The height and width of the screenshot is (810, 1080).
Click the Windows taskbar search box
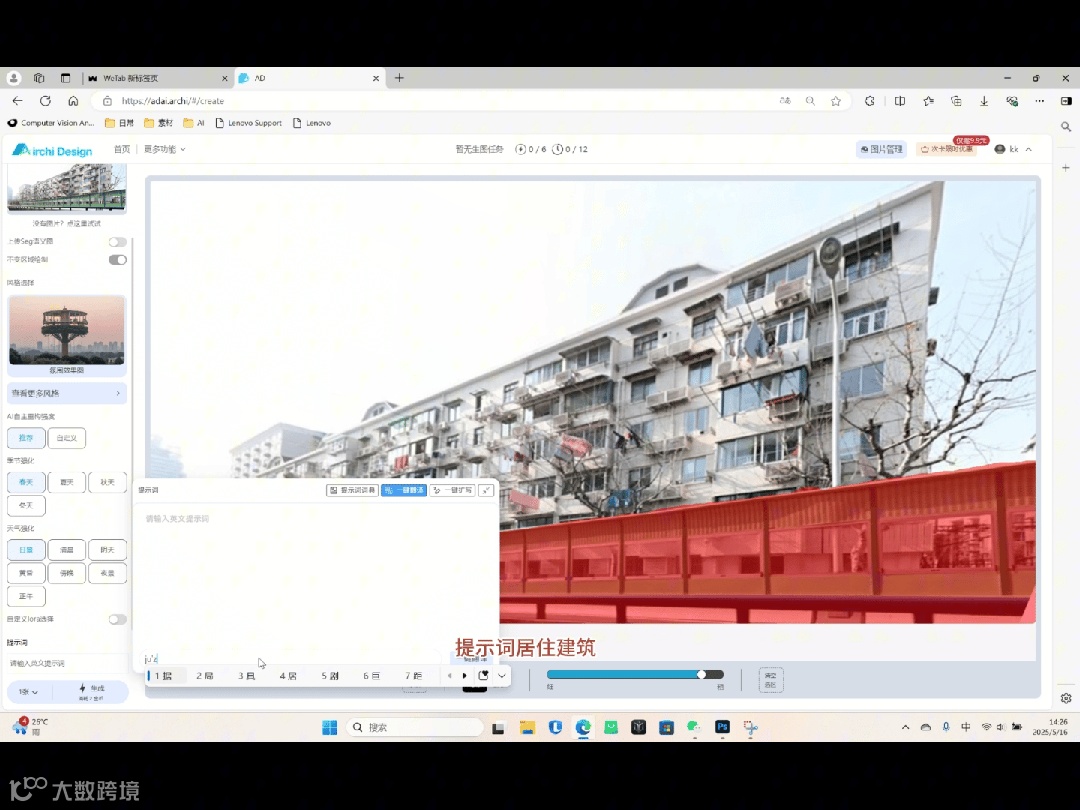point(415,727)
